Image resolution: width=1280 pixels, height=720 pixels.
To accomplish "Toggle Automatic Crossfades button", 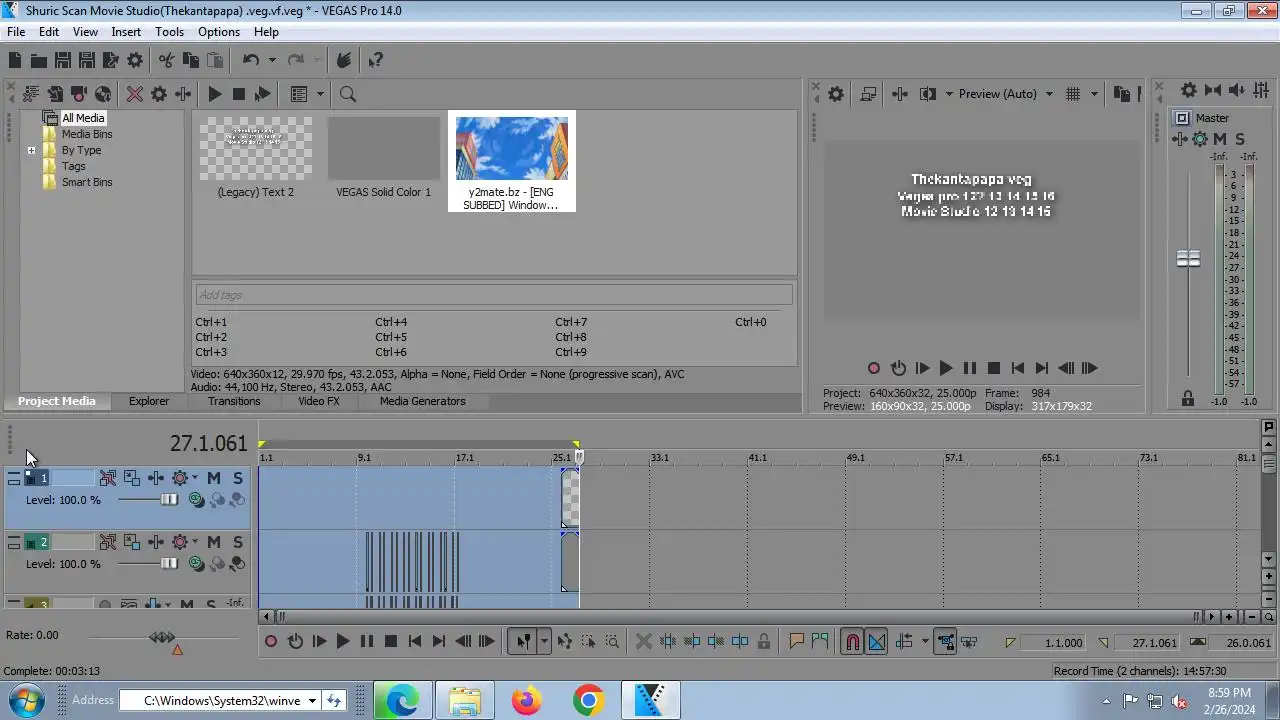I will (877, 642).
